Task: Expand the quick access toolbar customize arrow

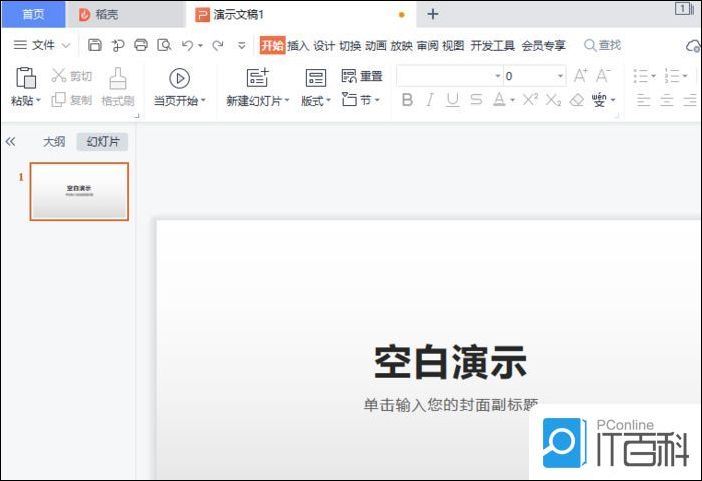Action: coord(241,45)
